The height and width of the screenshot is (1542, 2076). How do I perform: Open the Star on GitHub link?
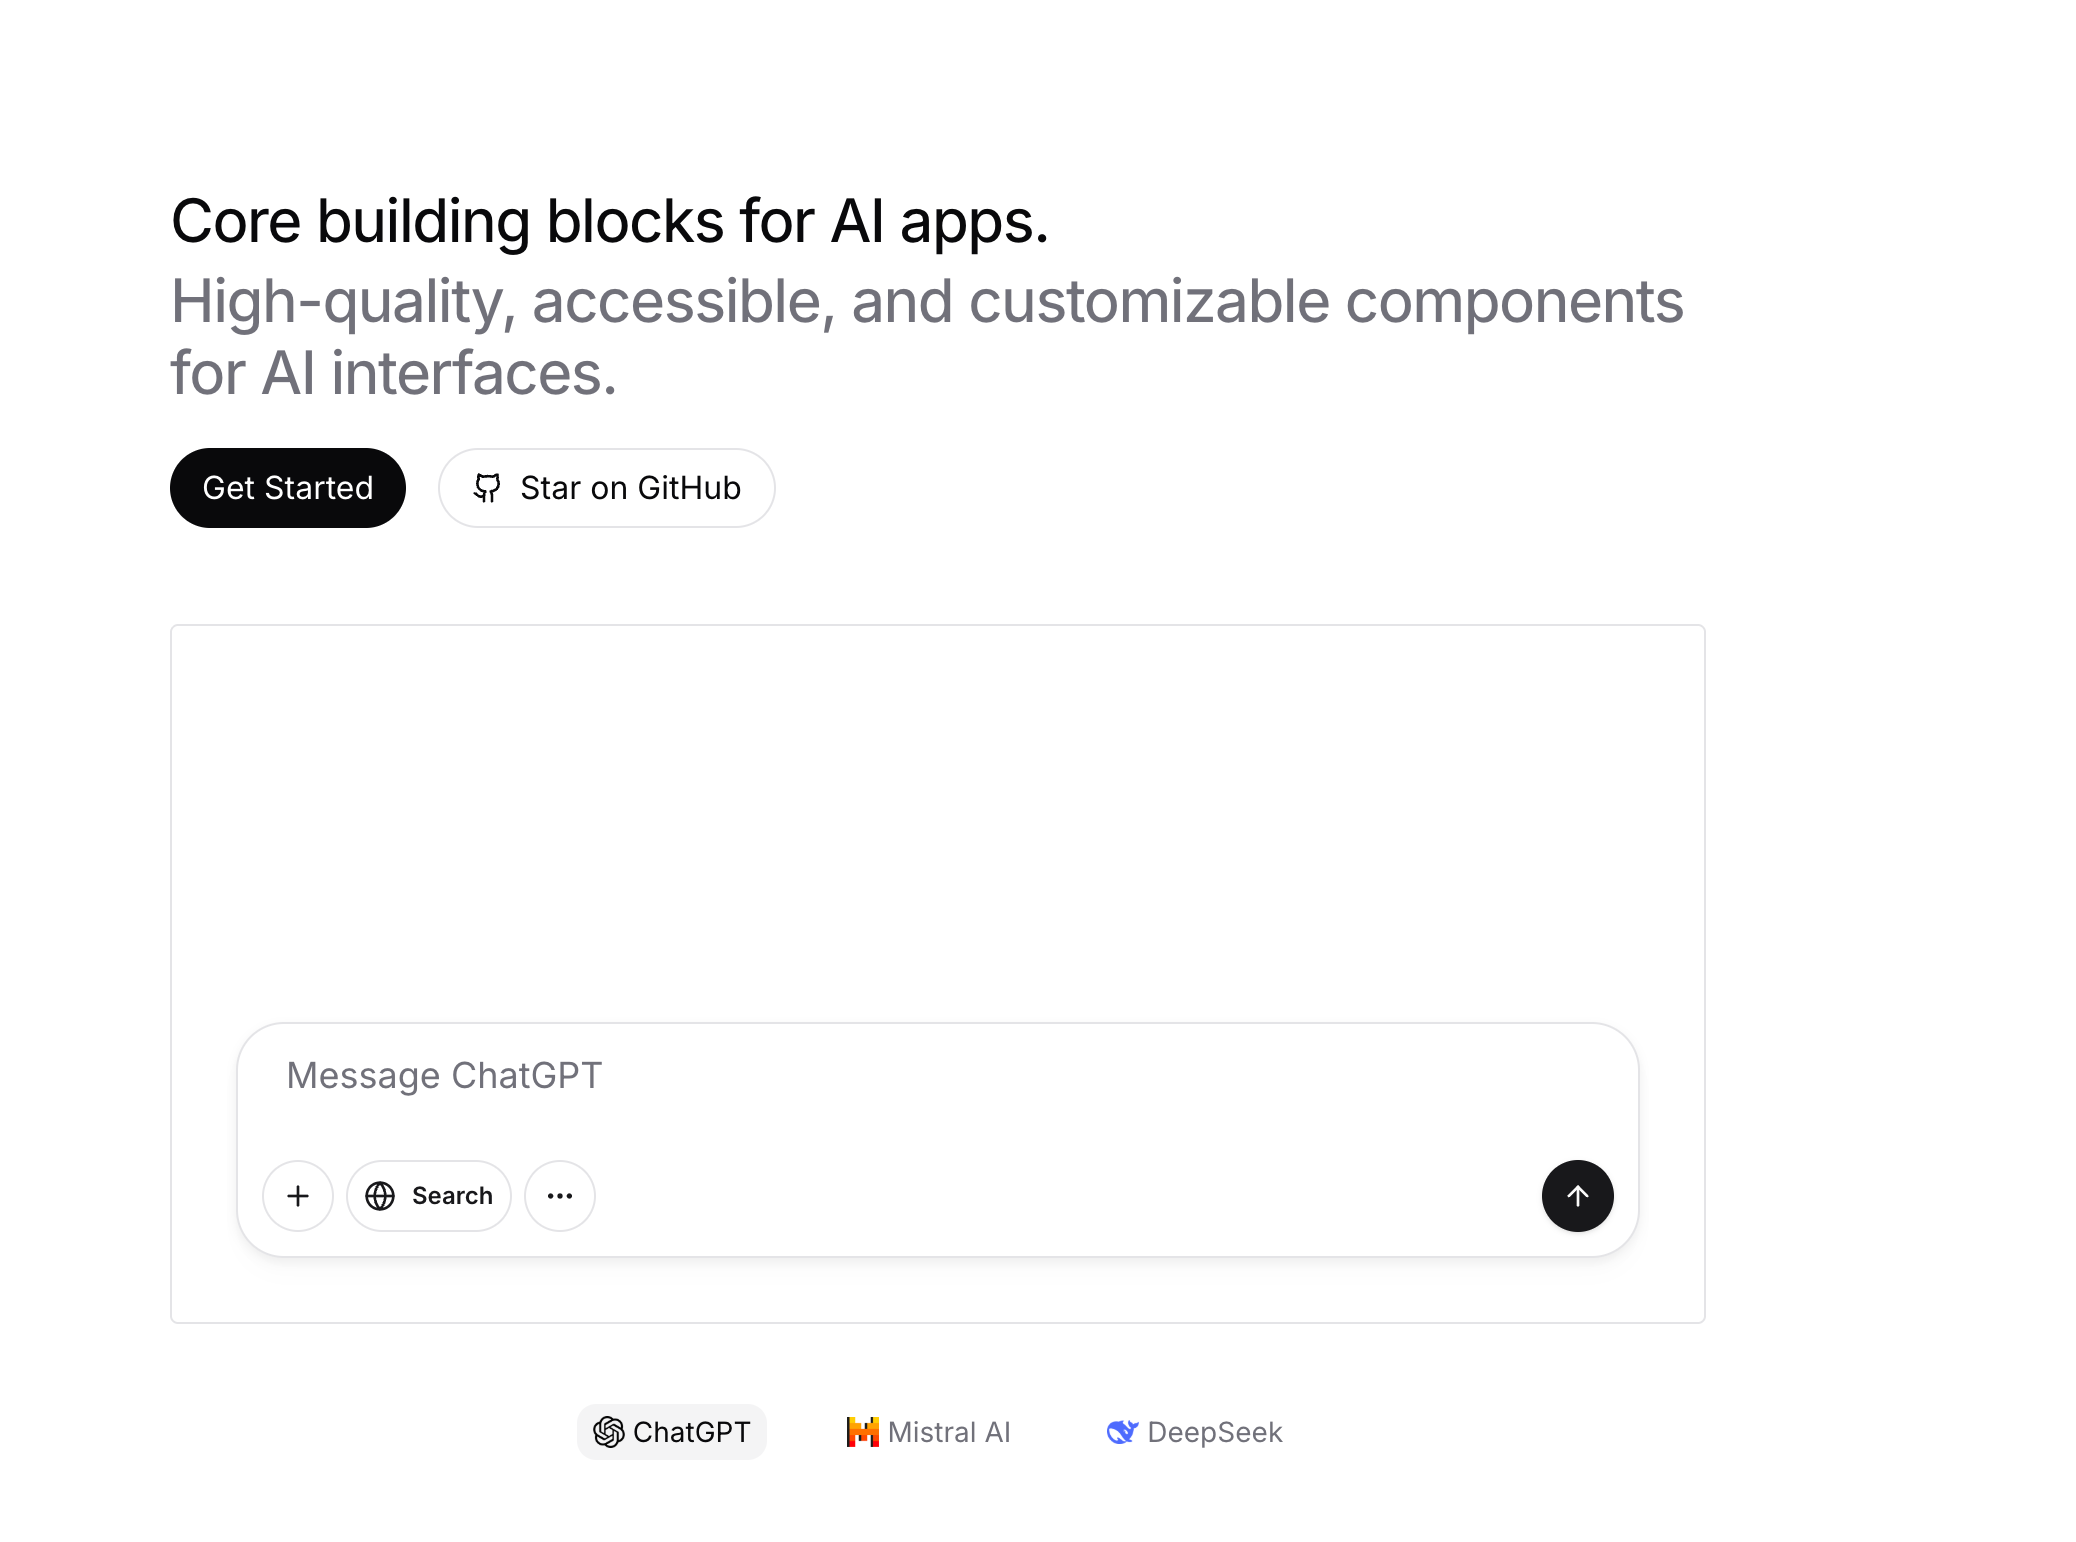607,488
